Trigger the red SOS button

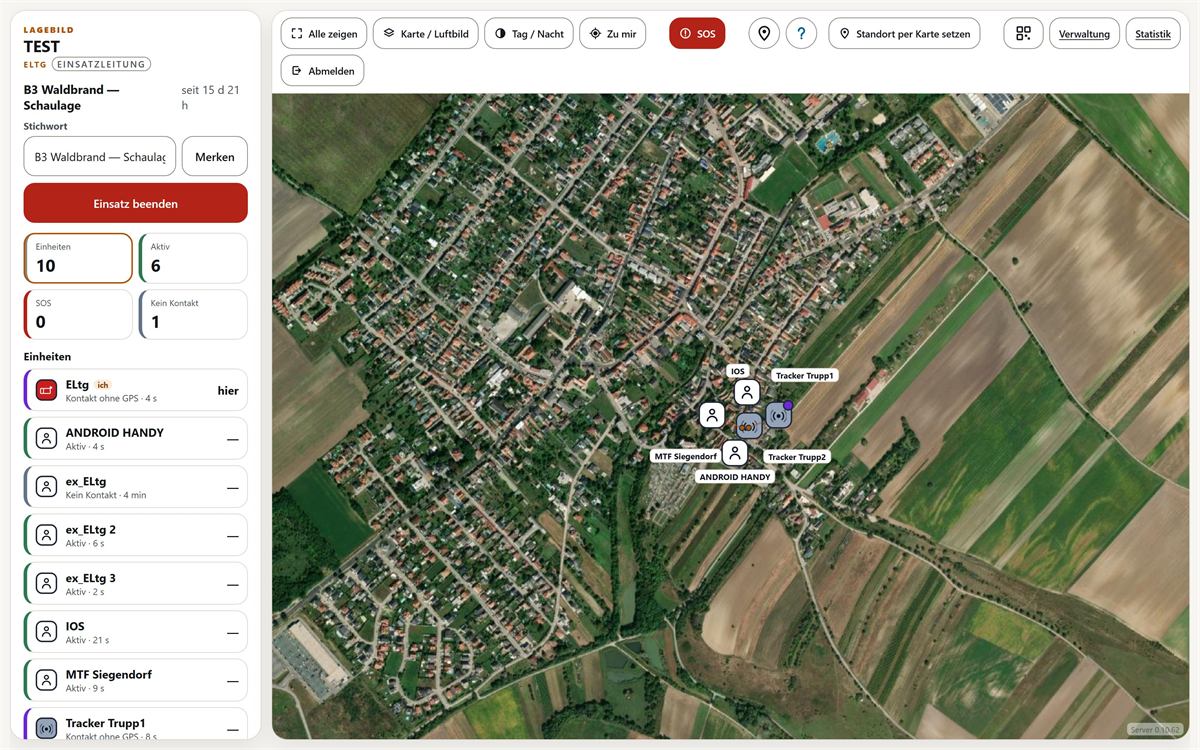(697, 33)
